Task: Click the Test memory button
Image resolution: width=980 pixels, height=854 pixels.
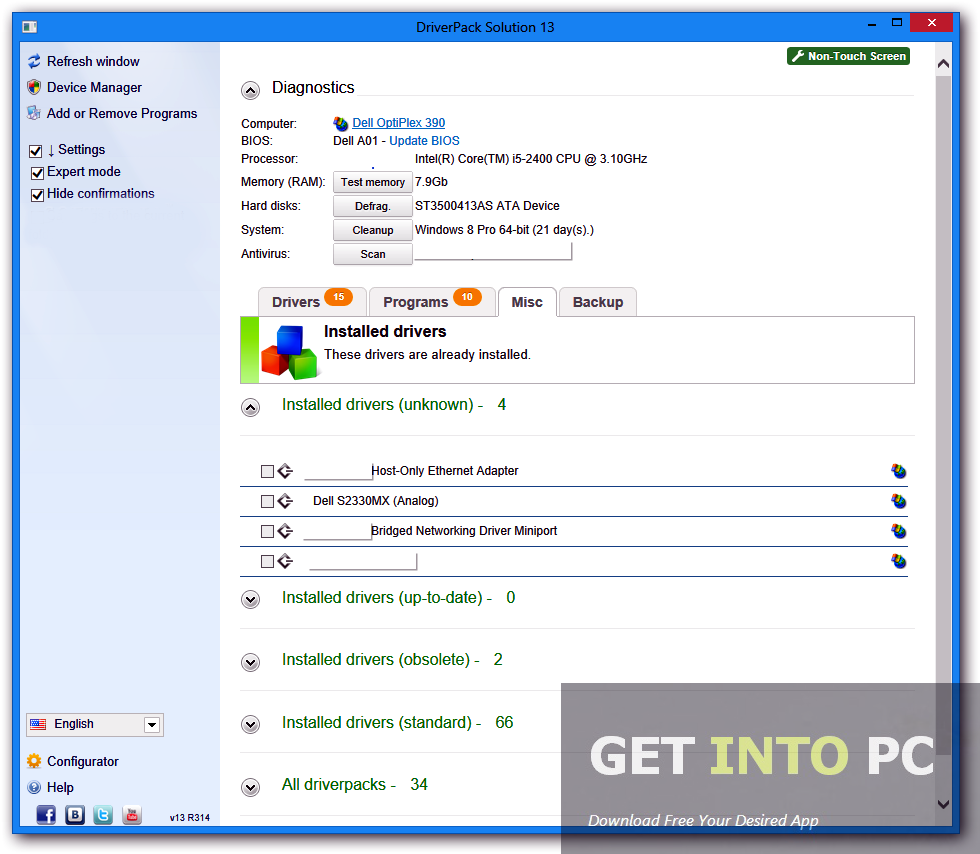Action: click(x=372, y=182)
